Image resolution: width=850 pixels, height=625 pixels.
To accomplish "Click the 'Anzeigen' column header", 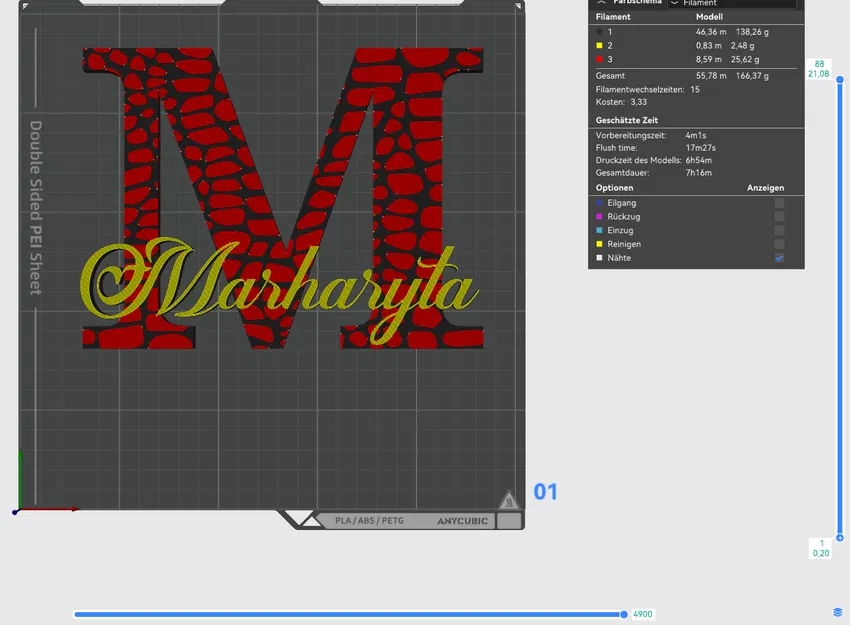I will (x=765, y=188).
